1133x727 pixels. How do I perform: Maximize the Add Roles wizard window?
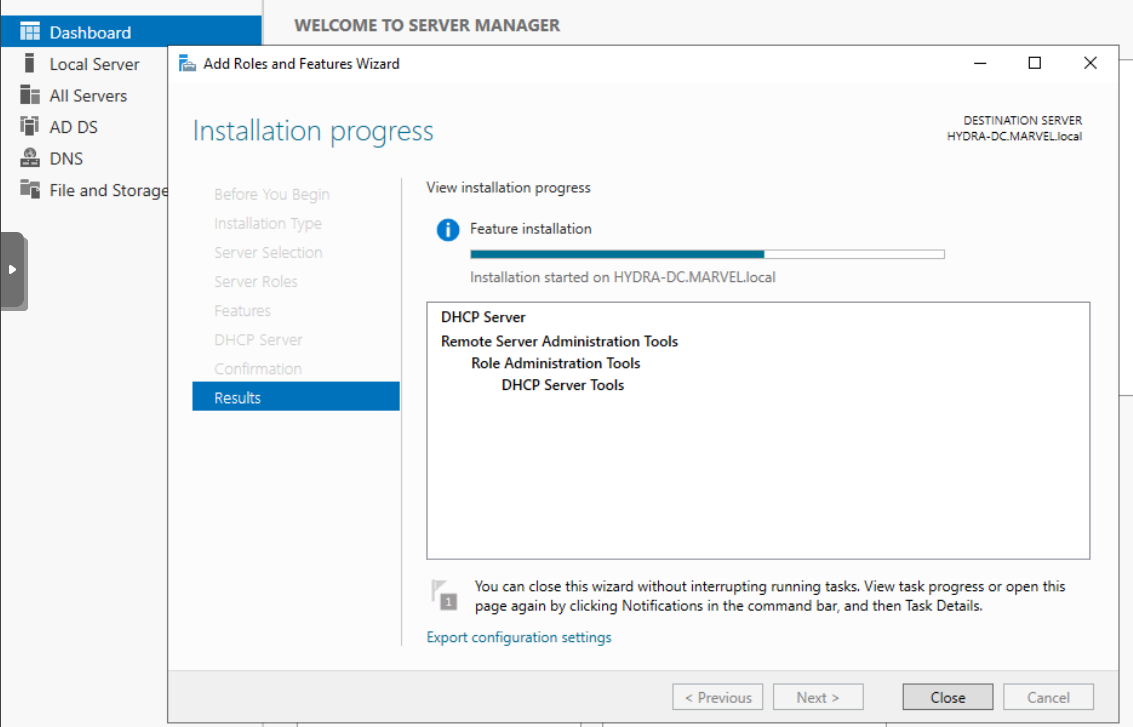(1035, 63)
